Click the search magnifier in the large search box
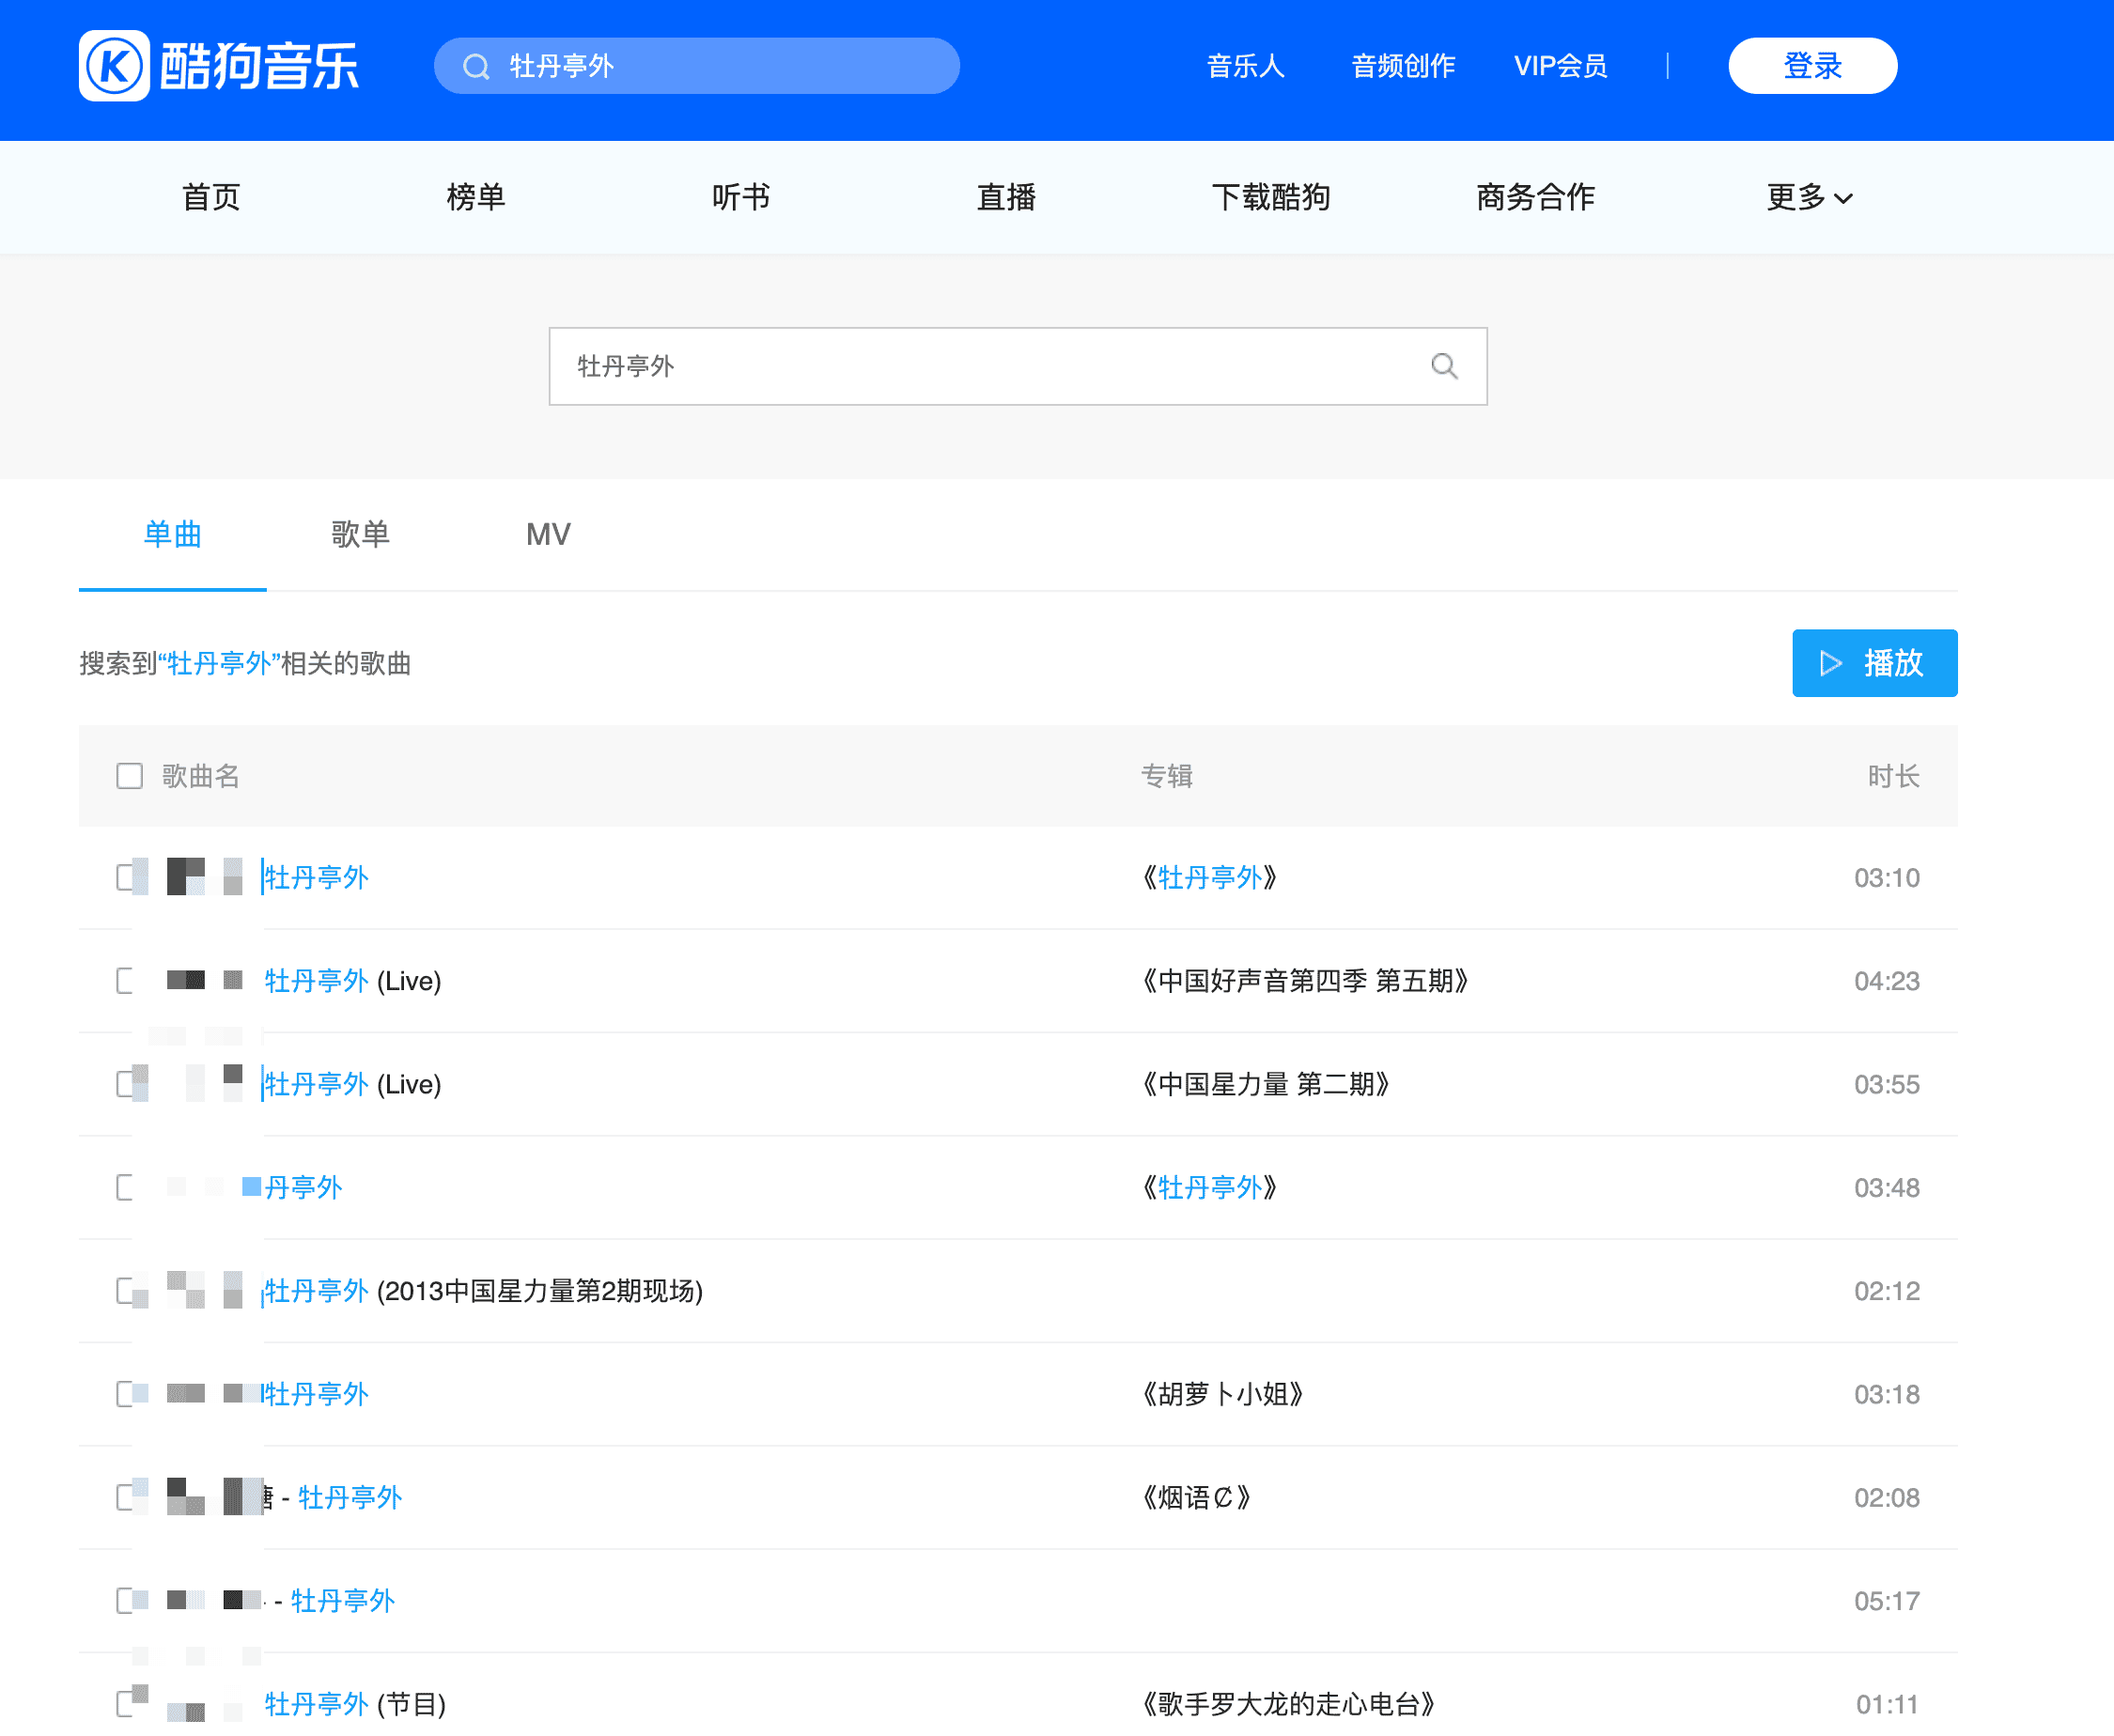Screen dimensions: 2114x1736 (1444, 366)
